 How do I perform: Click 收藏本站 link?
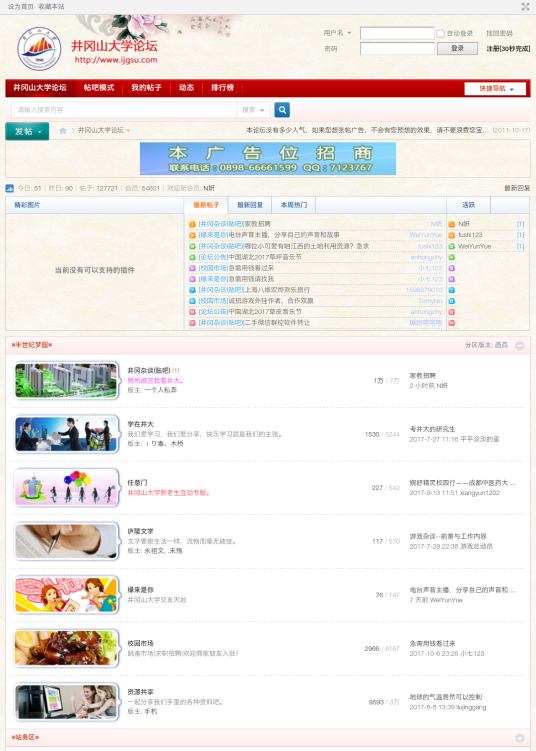[51, 7]
